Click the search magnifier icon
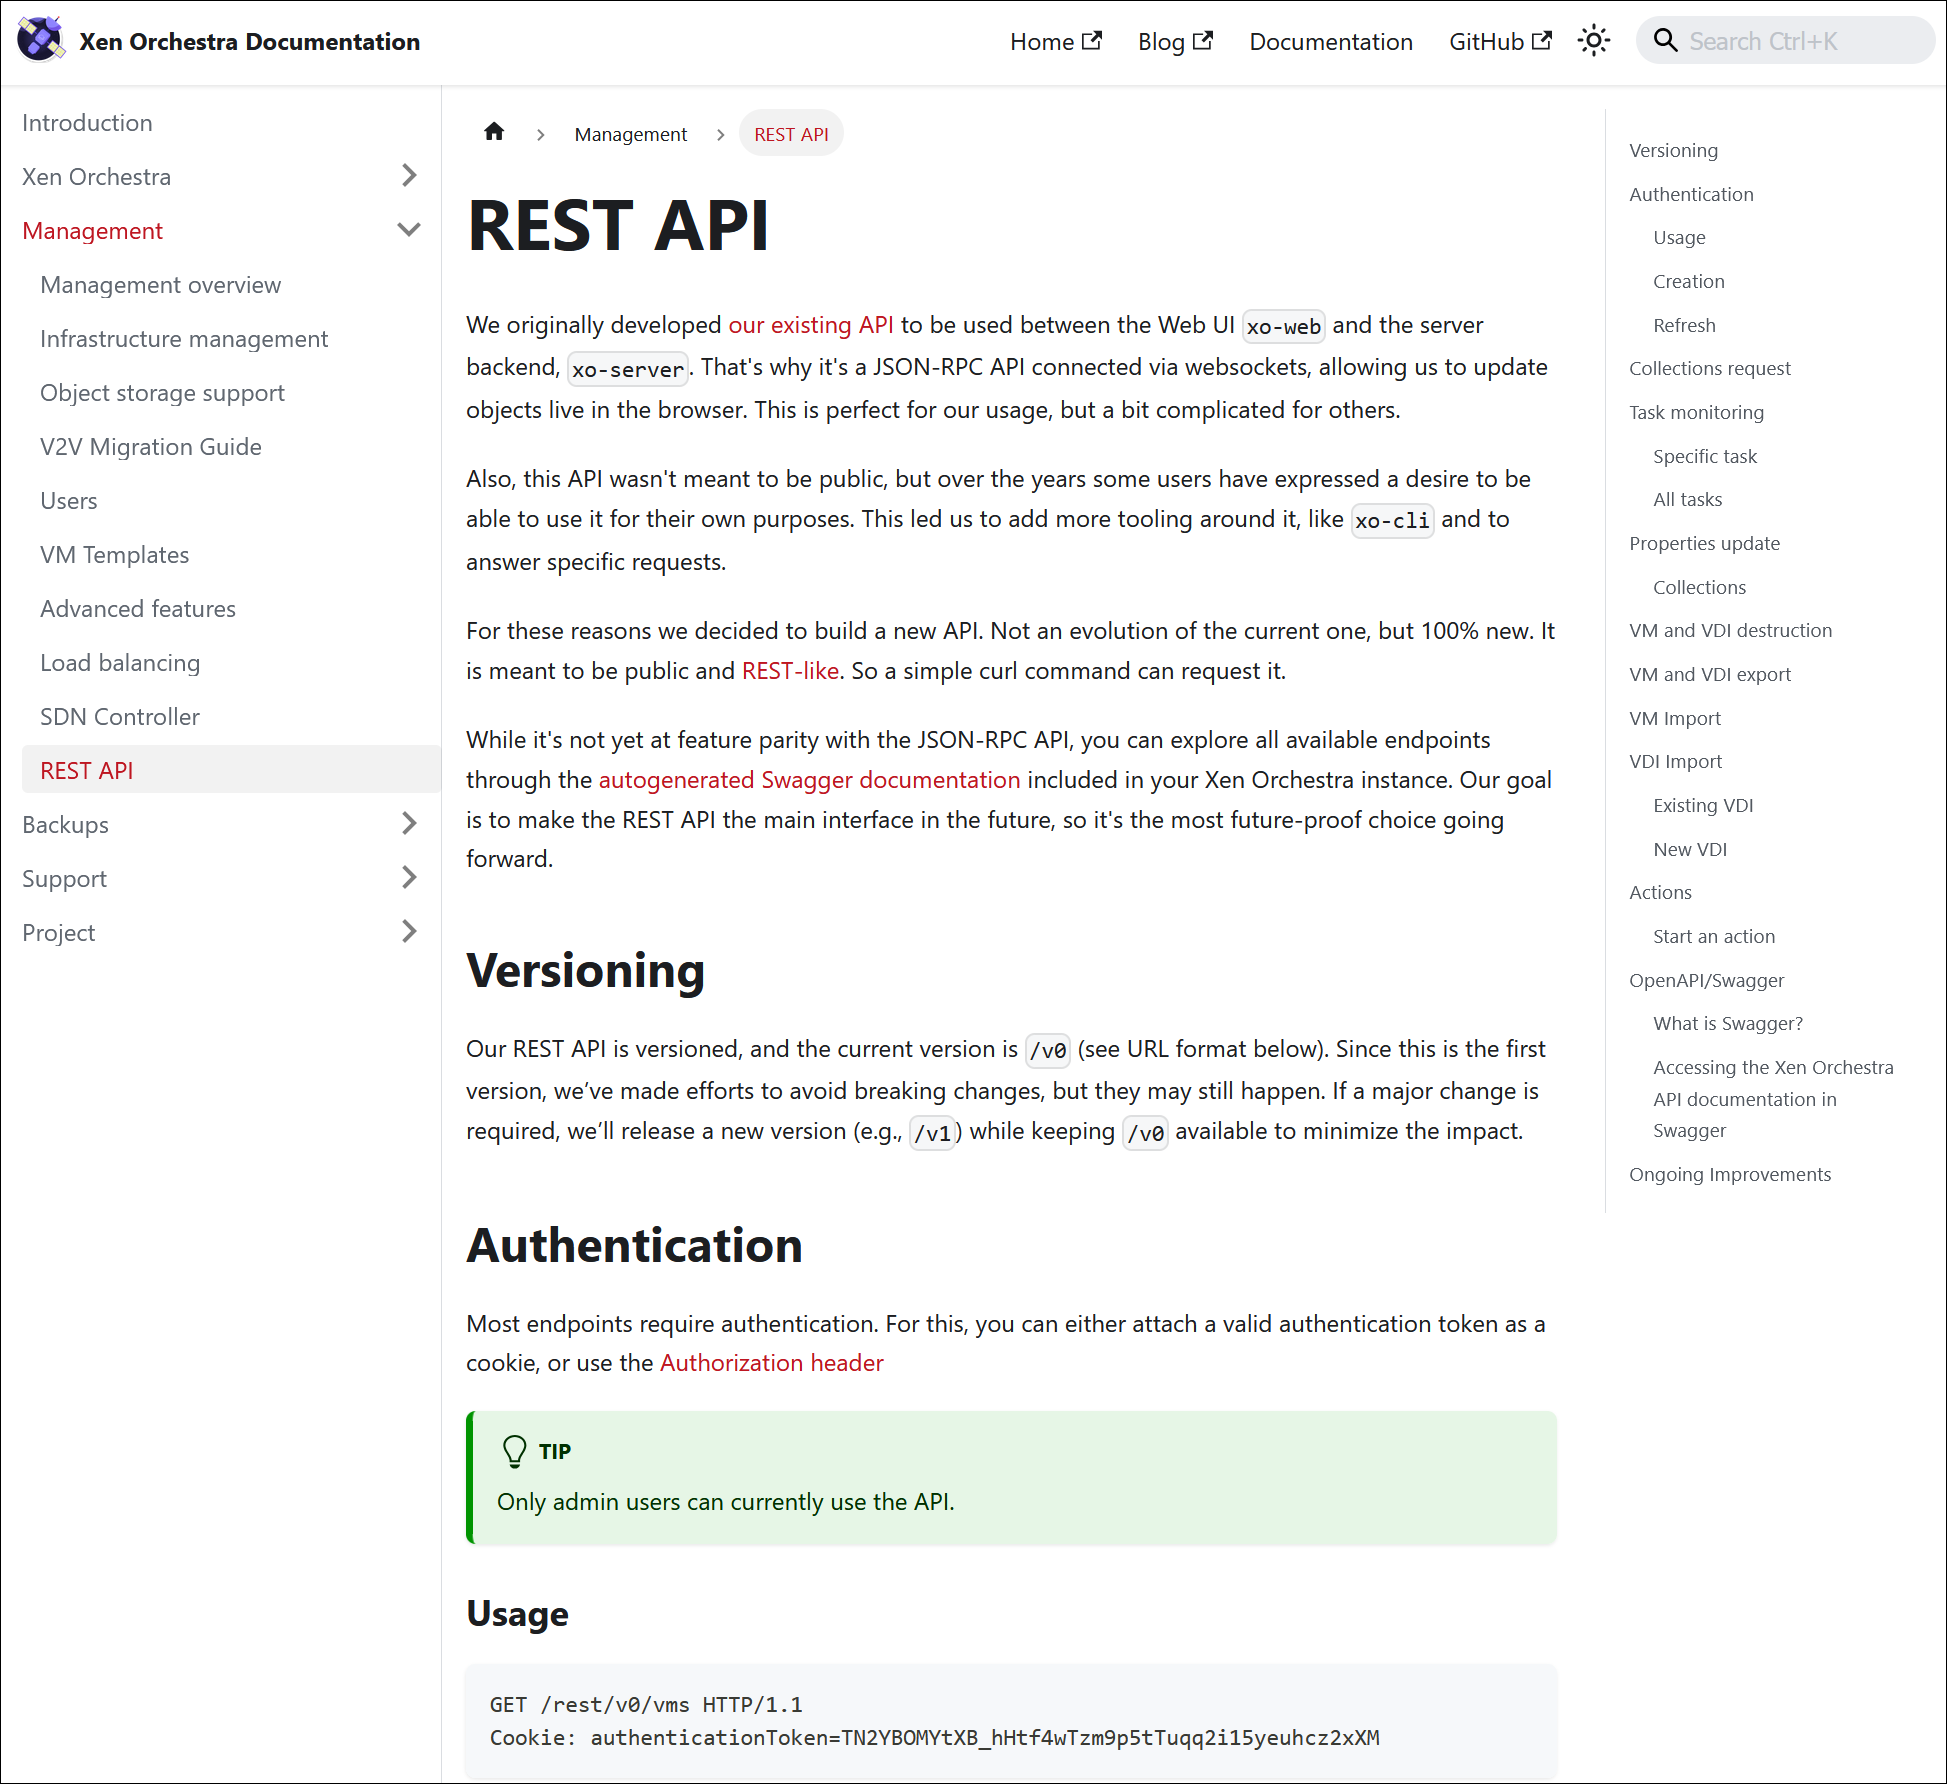 pos(1665,41)
